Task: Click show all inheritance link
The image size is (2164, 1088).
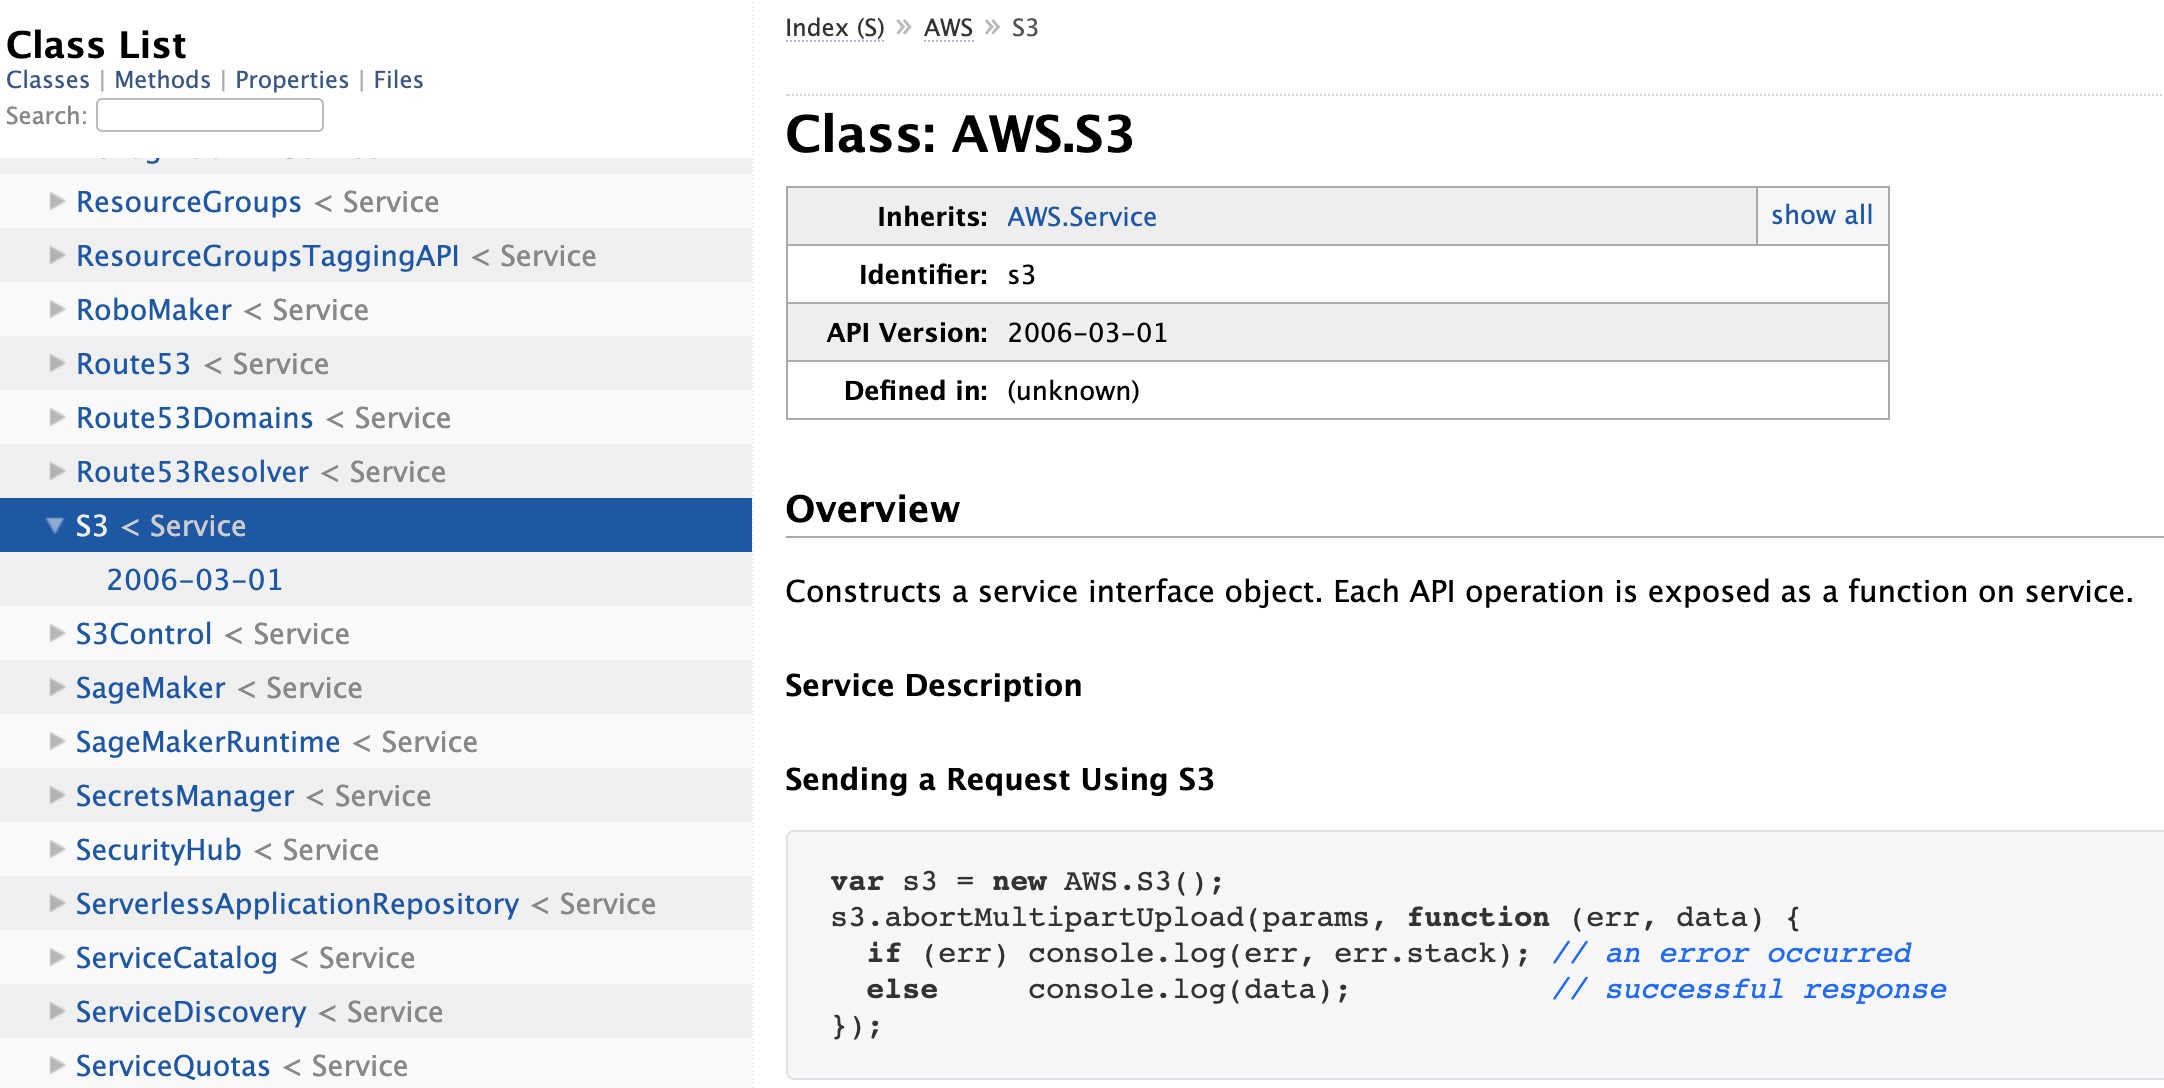Action: tap(1821, 215)
